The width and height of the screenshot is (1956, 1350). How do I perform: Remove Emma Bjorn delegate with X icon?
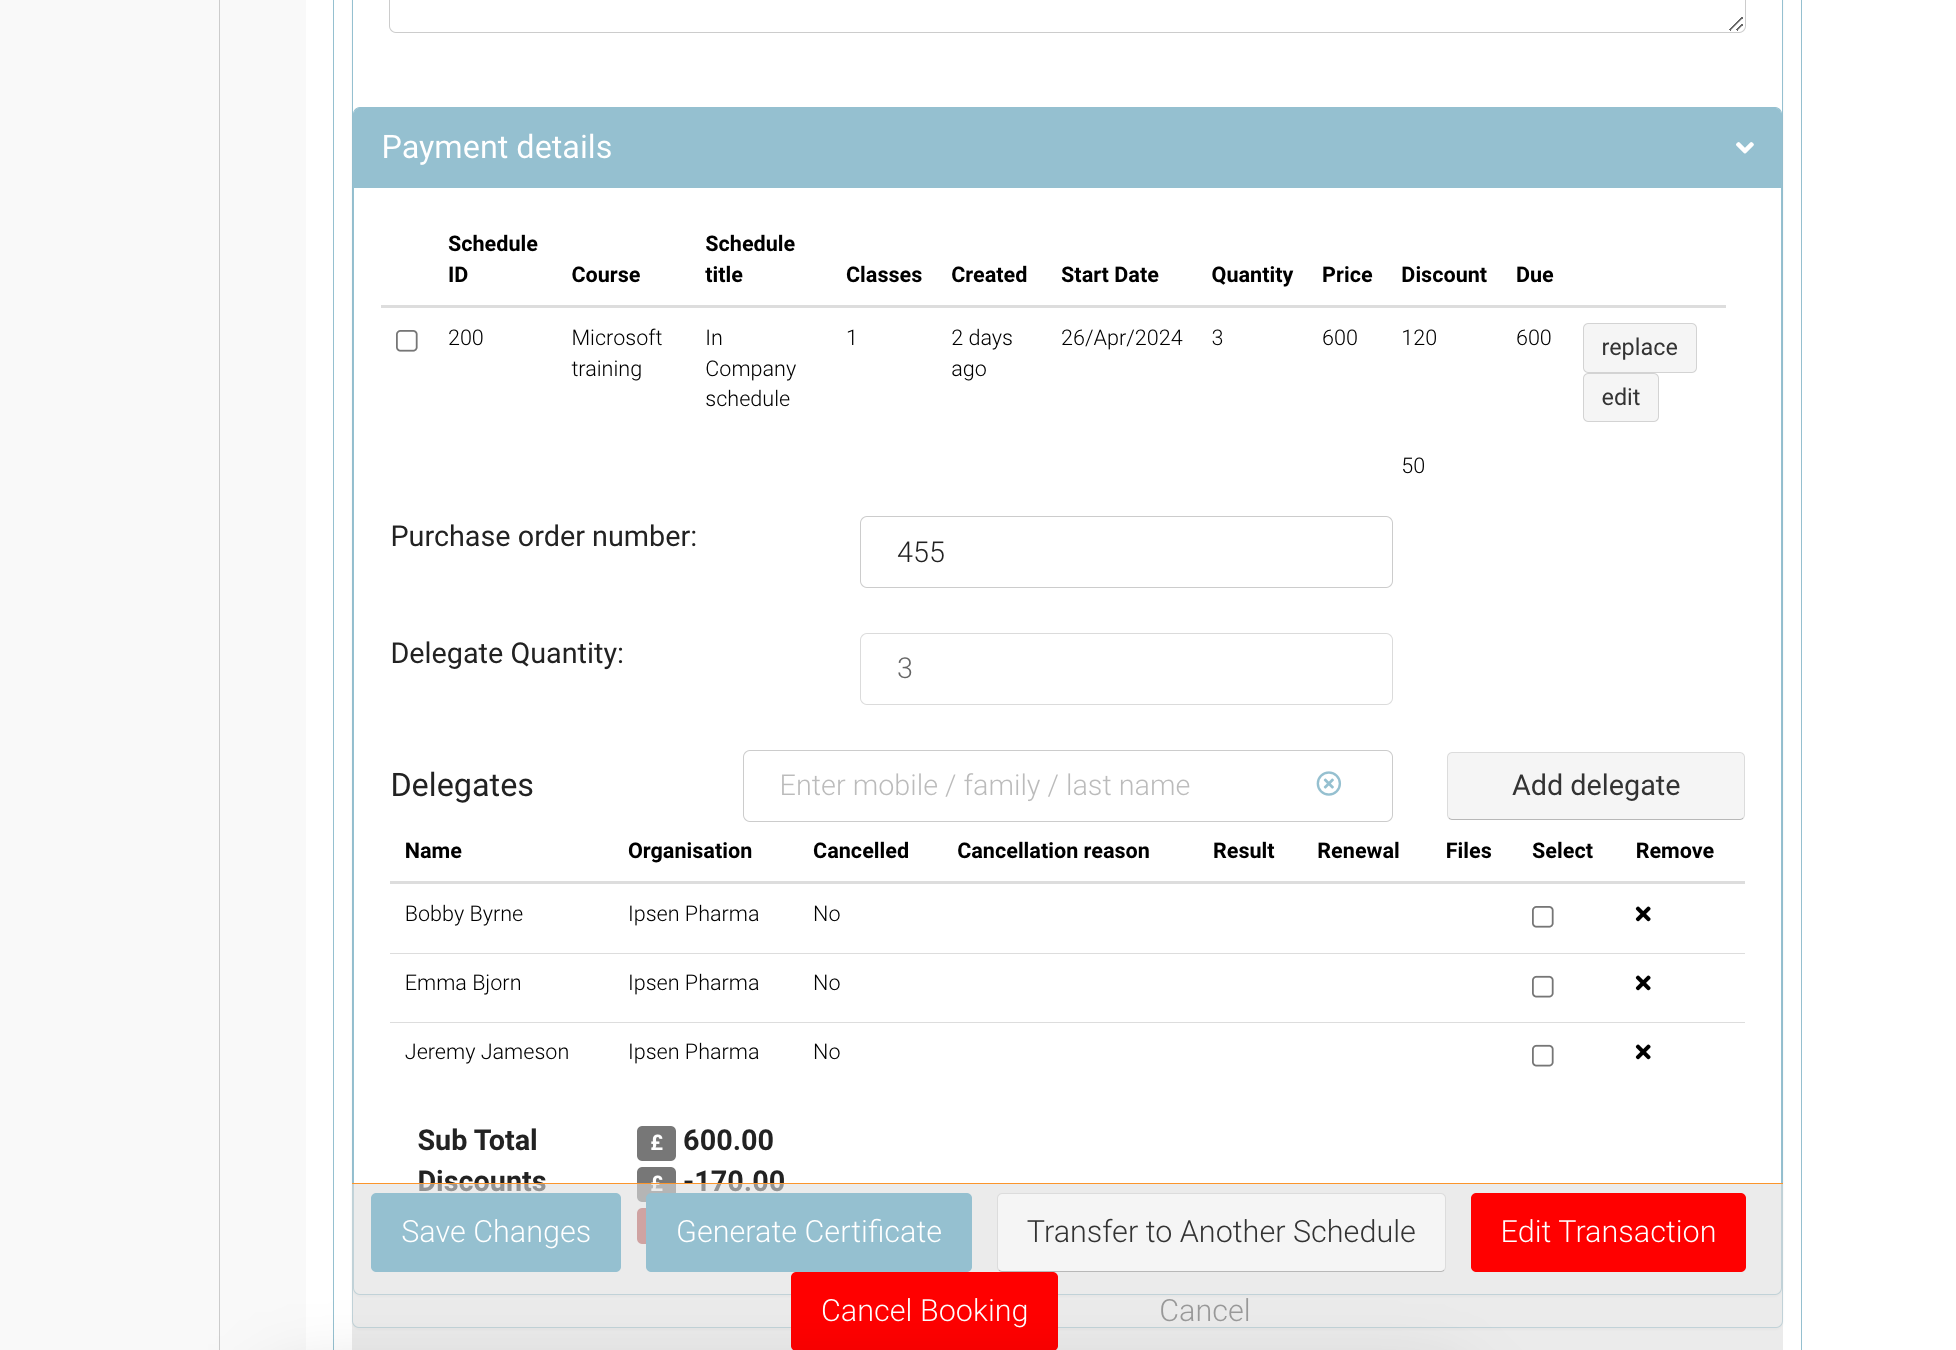pyautogui.click(x=1642, y=983)
